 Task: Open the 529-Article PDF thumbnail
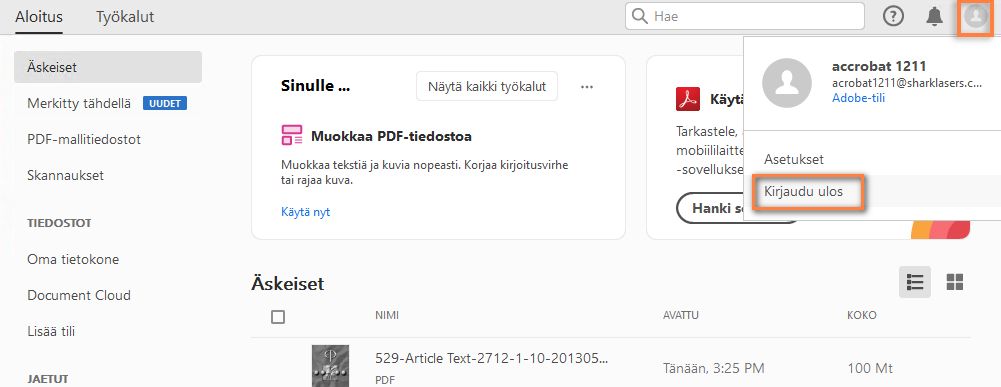point(330,366)
